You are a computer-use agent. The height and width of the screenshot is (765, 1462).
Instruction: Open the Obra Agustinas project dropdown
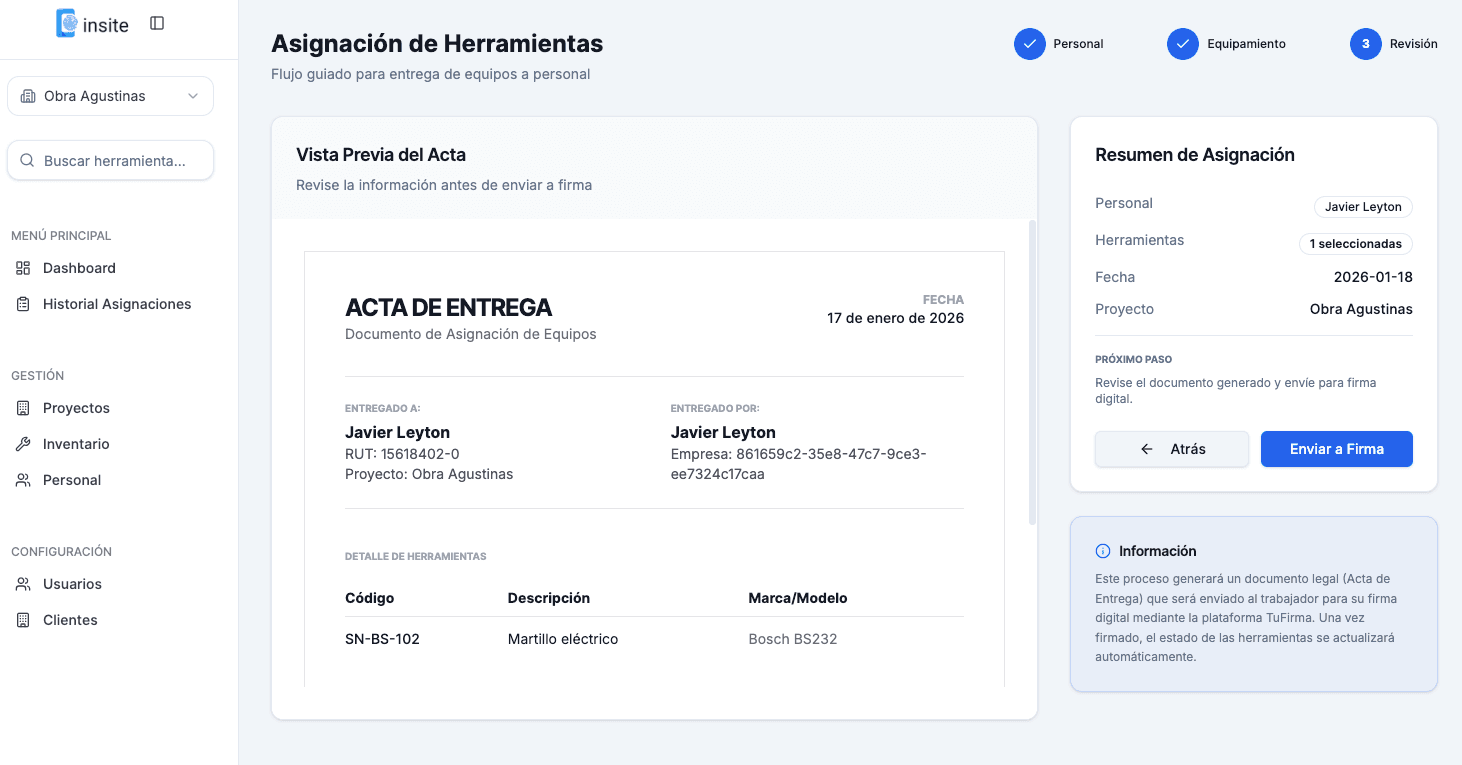click(110, 95)
